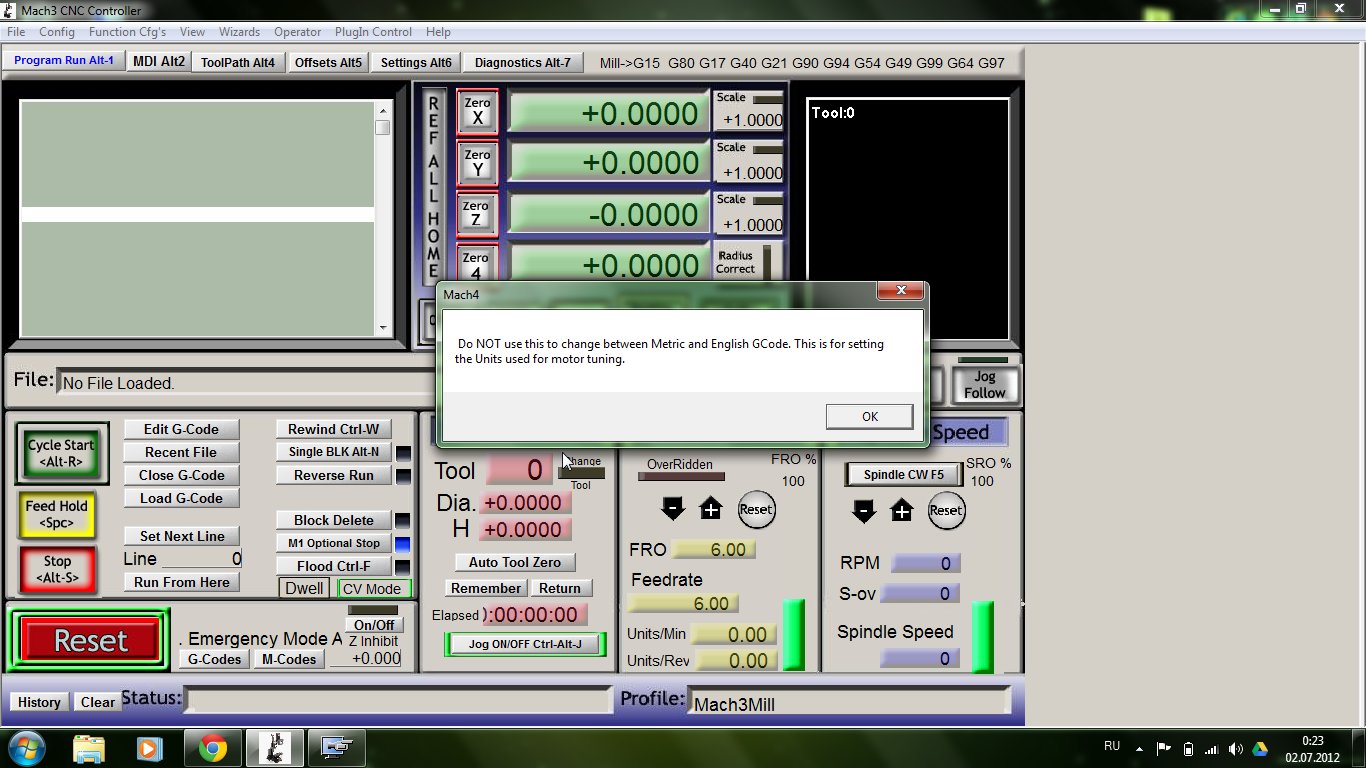Increase spindle override with plus arrow
The height and width of the screenshot is (768, 1366).
click(902, 511)
